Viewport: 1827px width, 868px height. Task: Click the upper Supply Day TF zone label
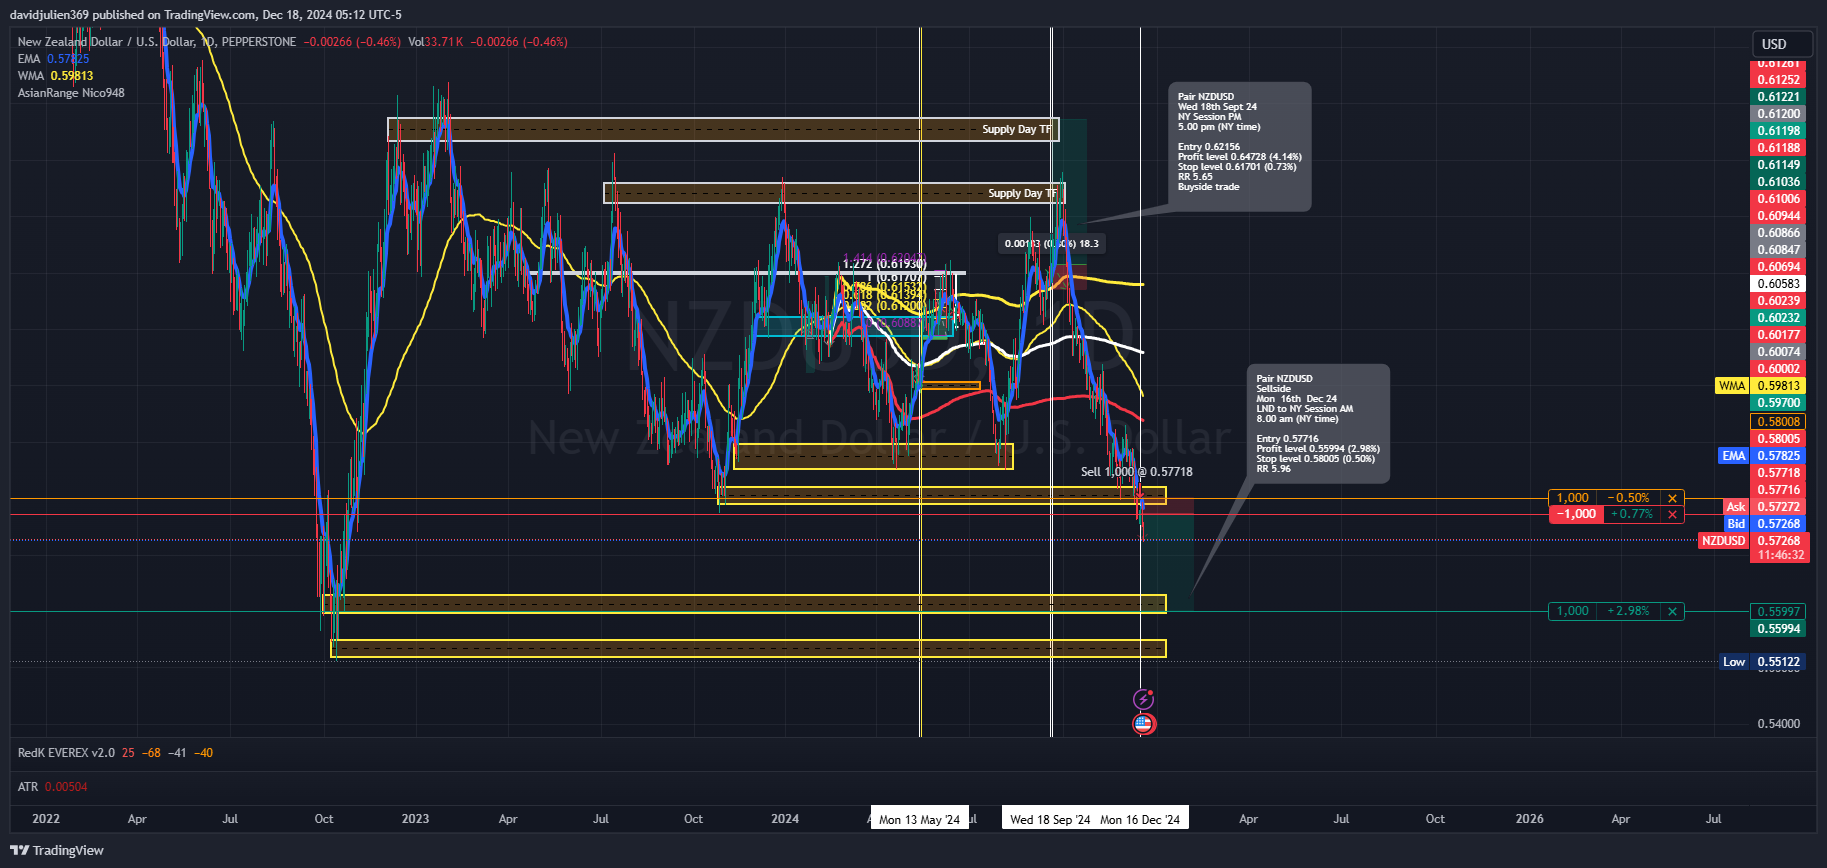point(1017,129)
